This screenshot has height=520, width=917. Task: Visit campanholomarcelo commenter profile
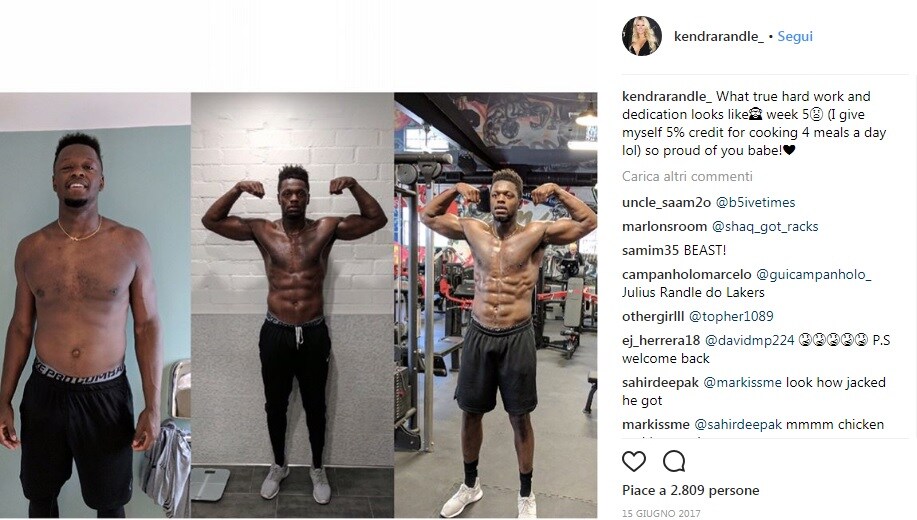687,274
